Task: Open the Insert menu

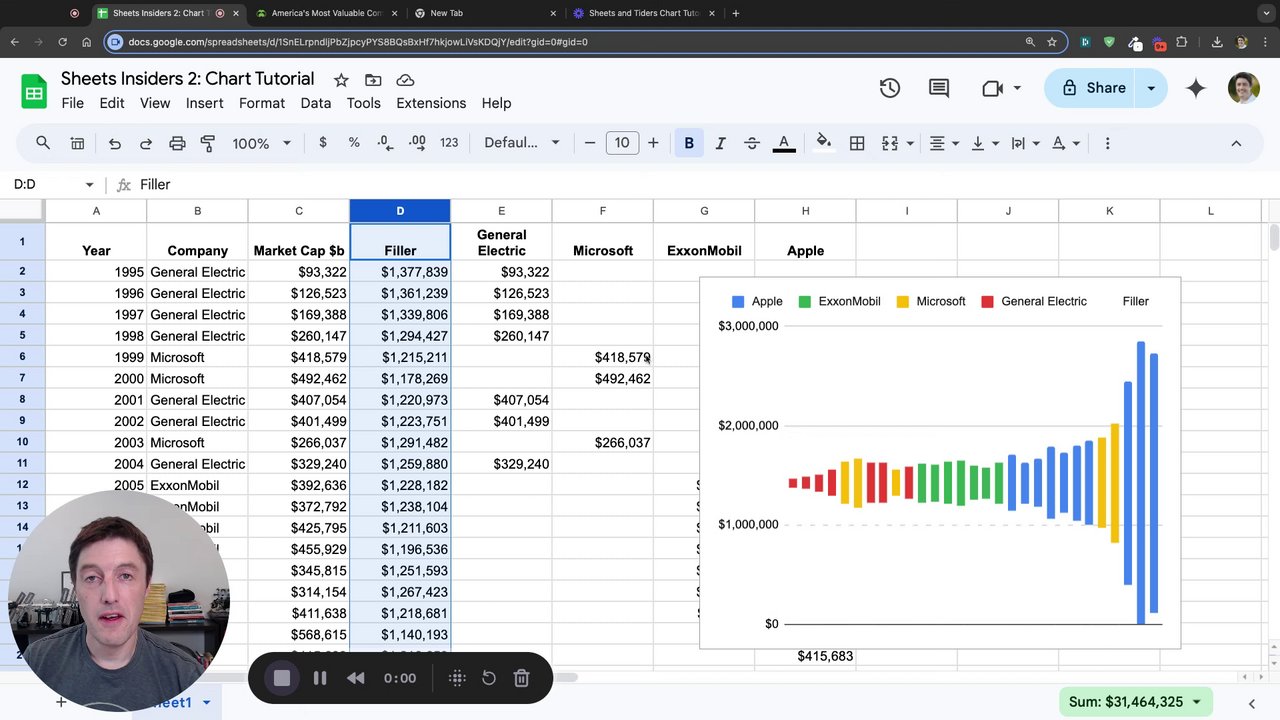Action: (204, 103)
